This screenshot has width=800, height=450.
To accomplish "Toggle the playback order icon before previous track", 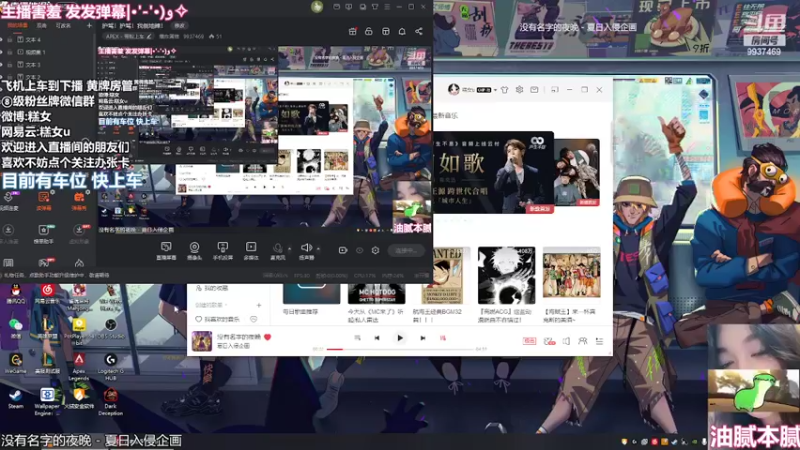I will pyautogui.click(x=357, y=338).
